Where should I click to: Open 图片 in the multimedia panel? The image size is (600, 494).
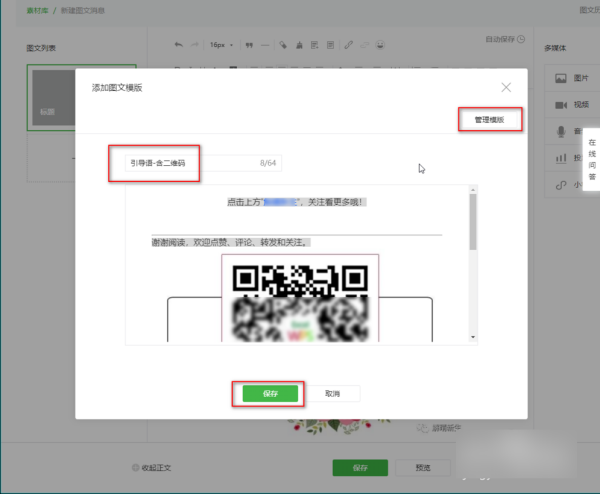(572, 78)
